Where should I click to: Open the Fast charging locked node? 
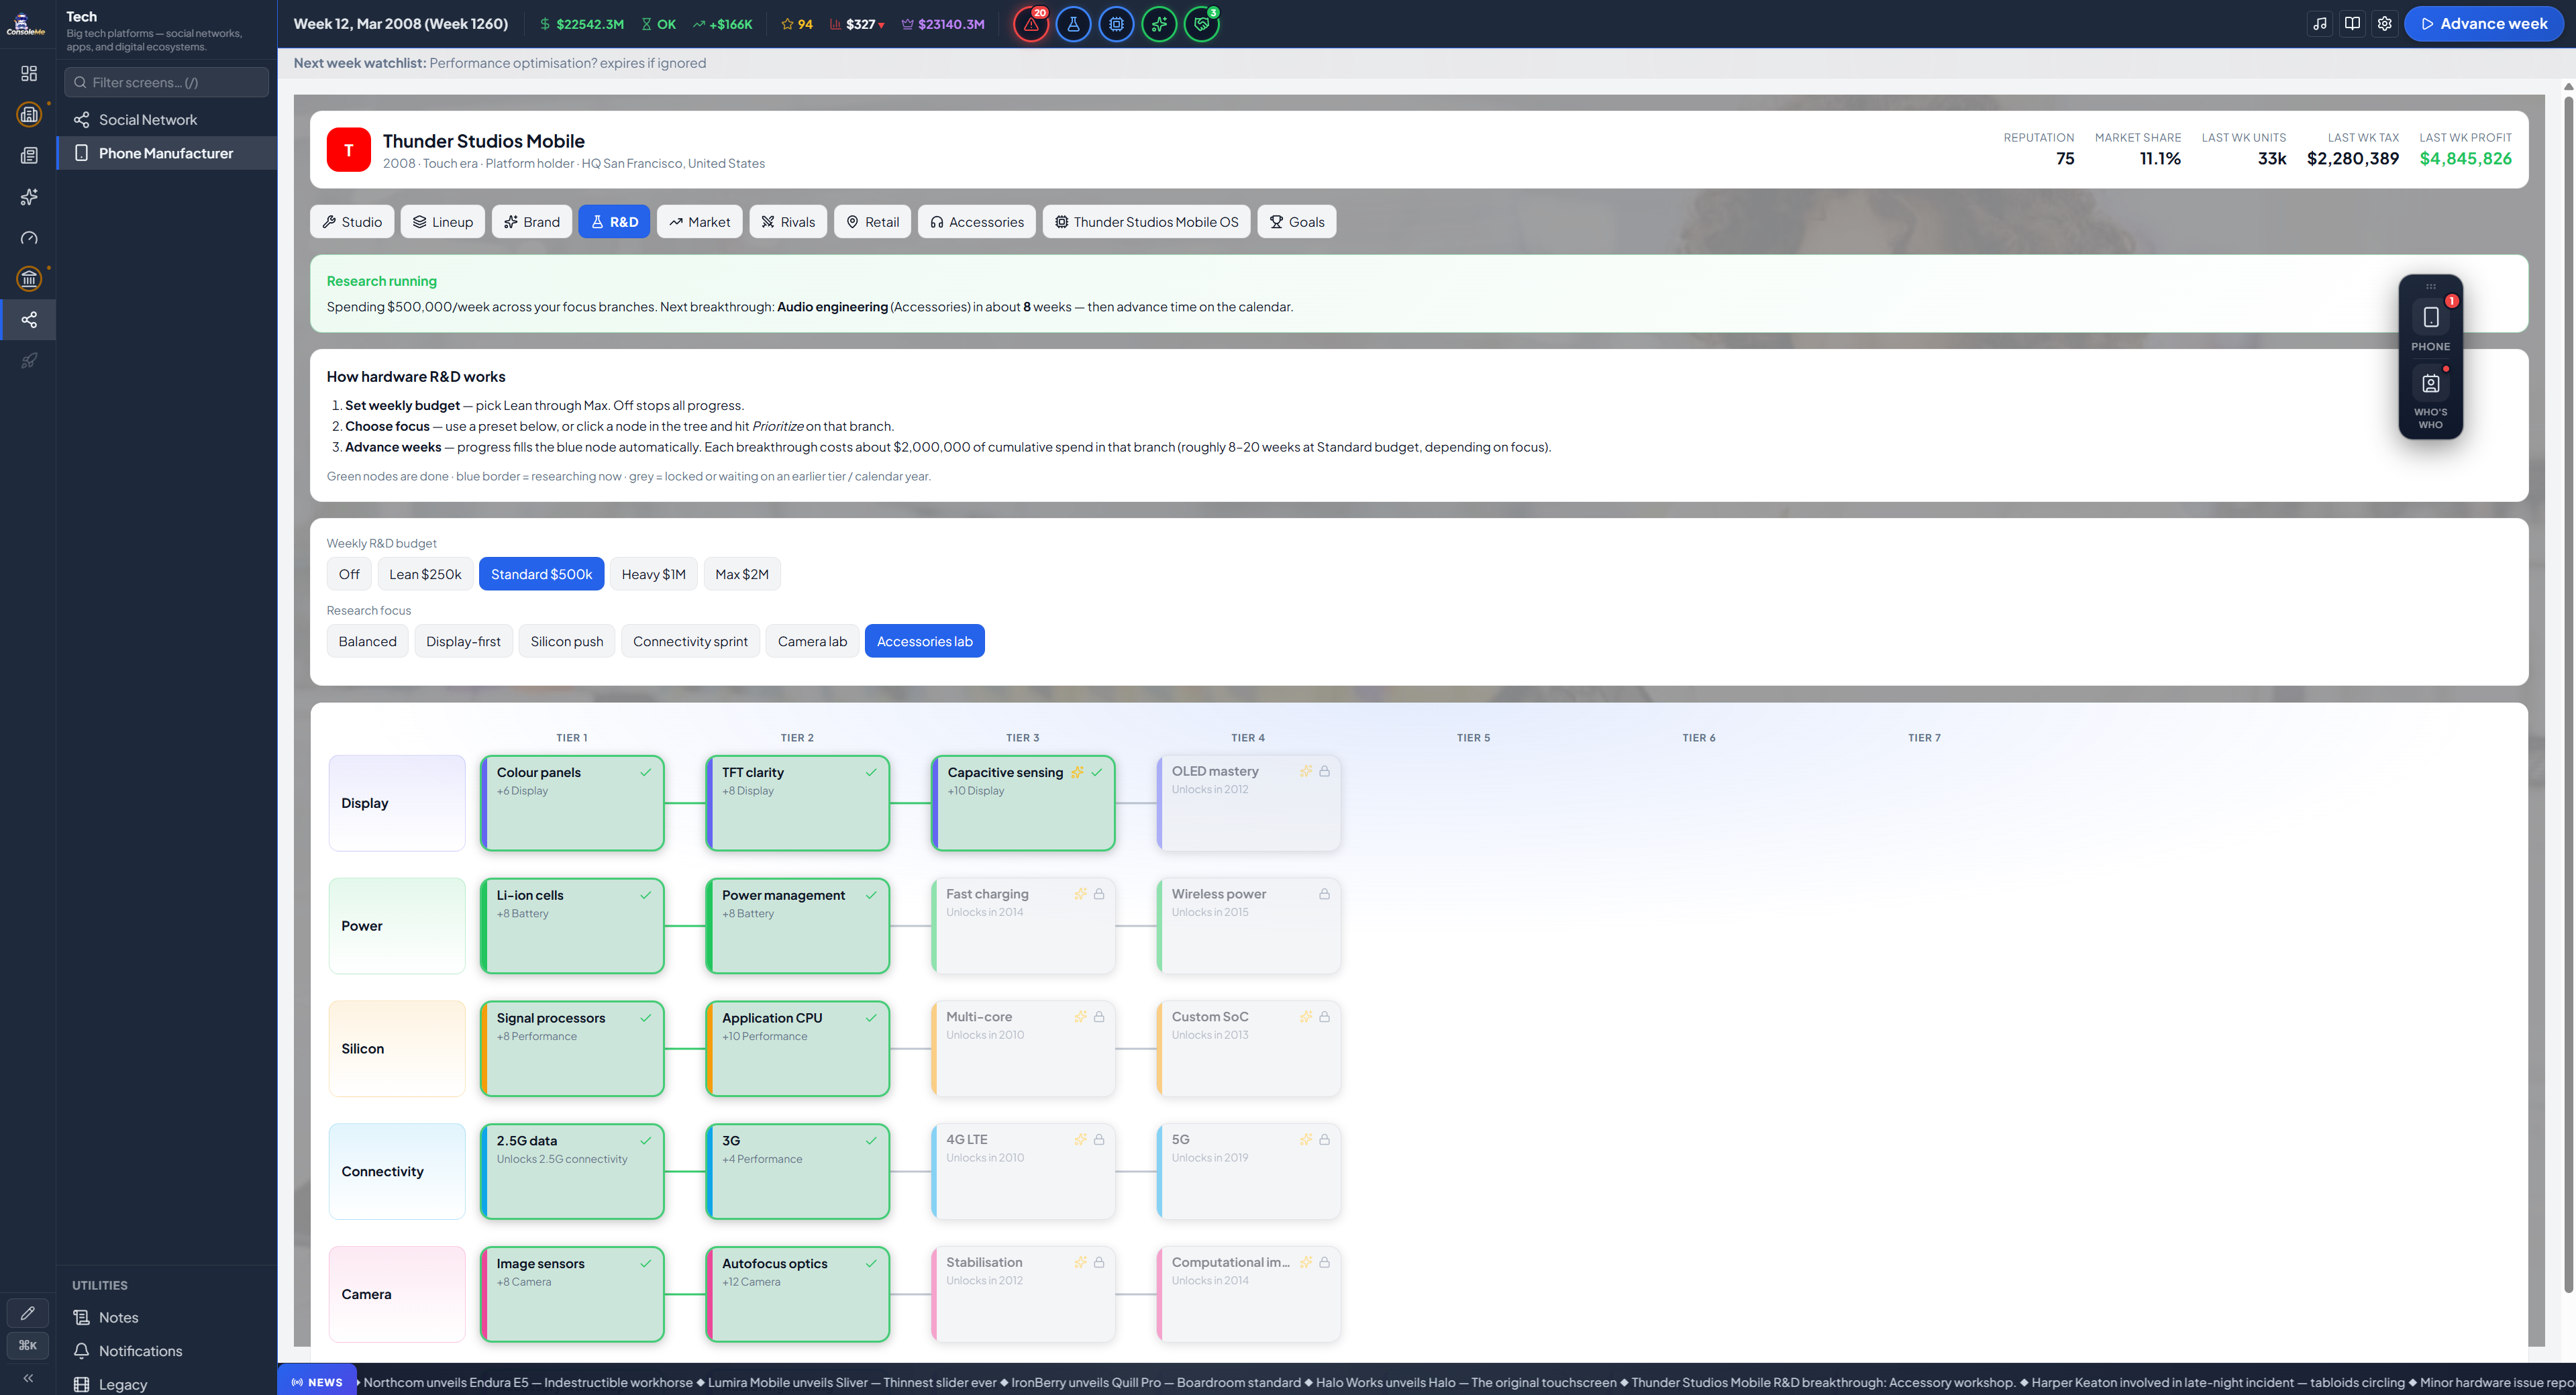point(1023,925)
